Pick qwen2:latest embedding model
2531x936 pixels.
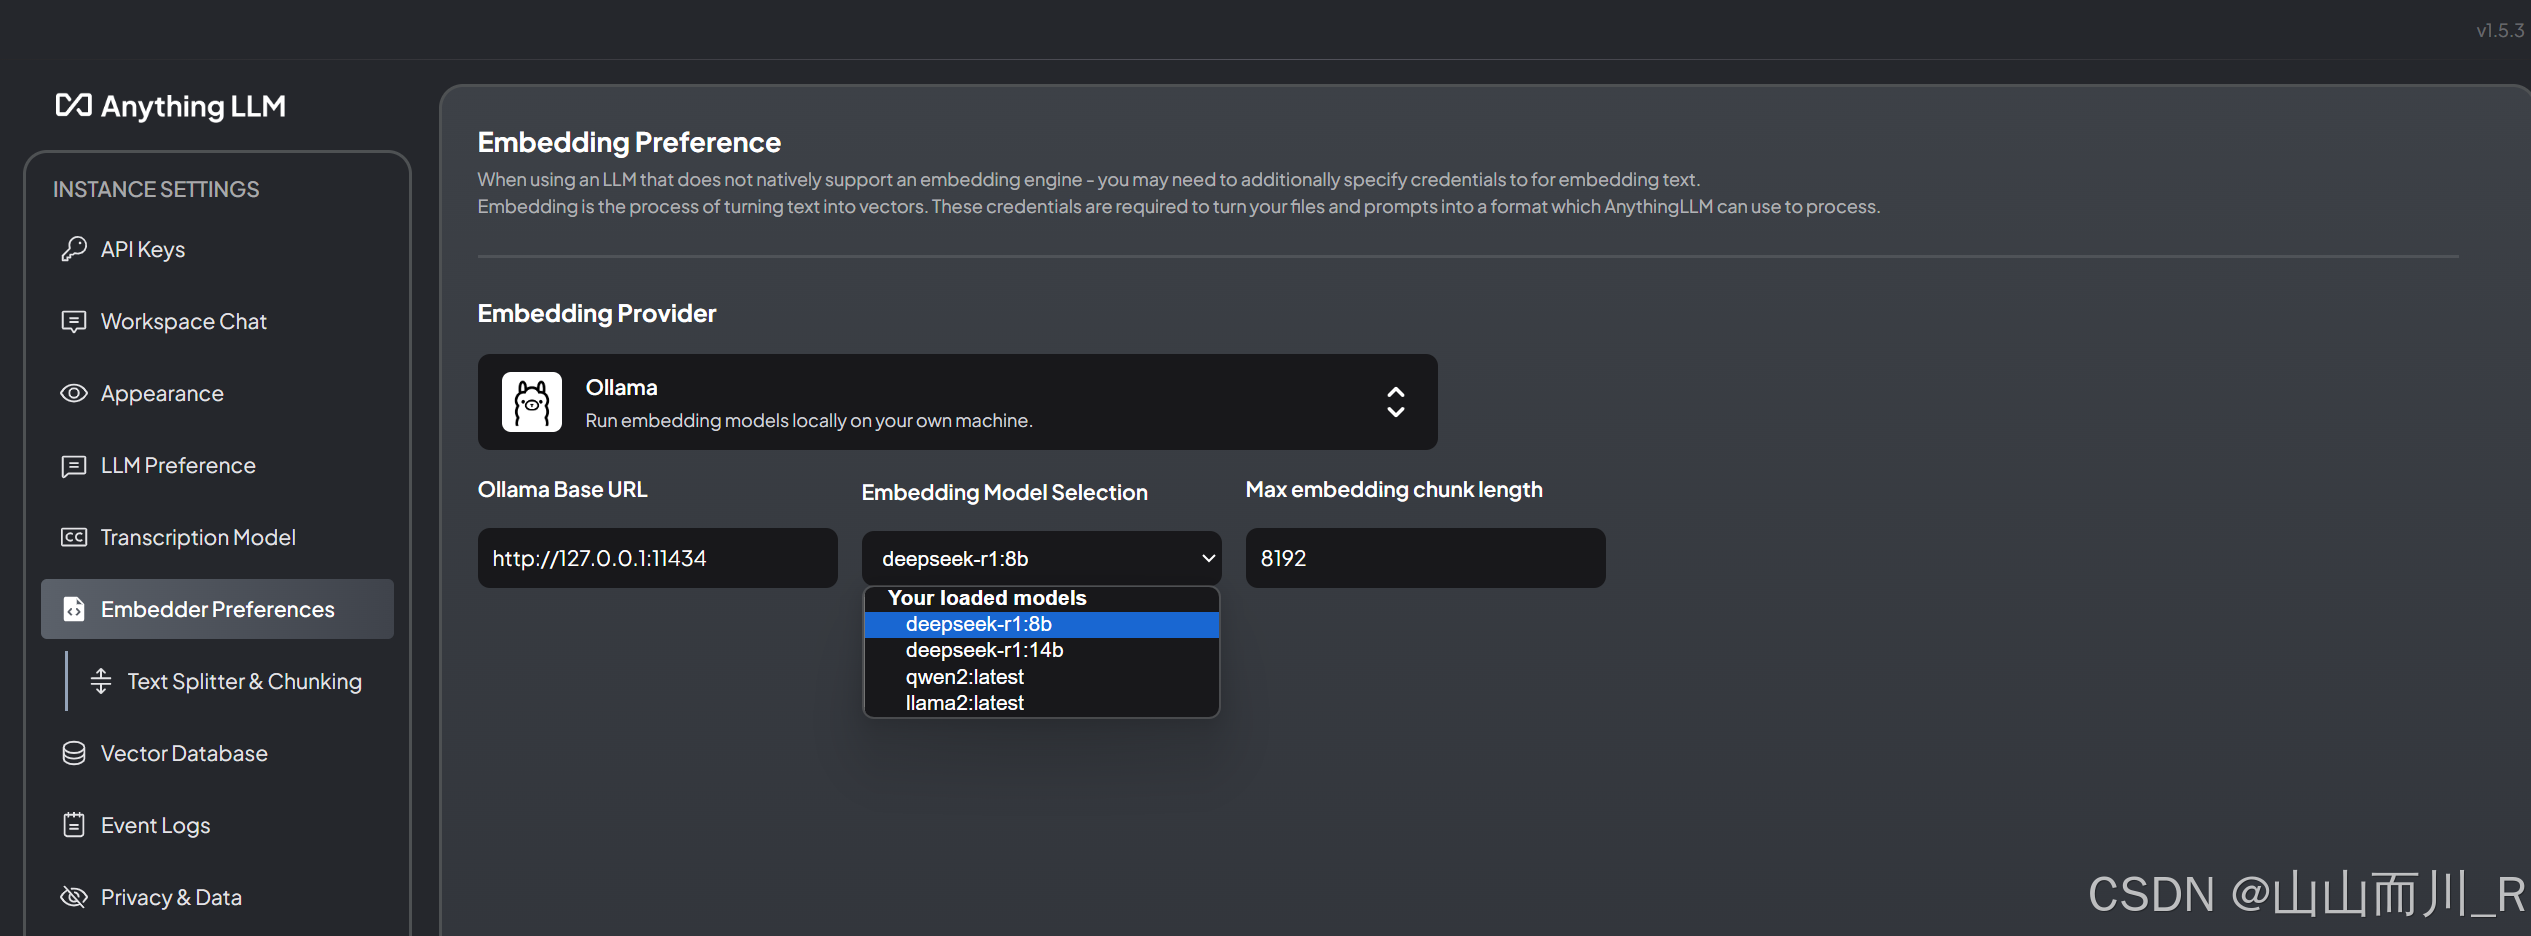point(1042,677)
